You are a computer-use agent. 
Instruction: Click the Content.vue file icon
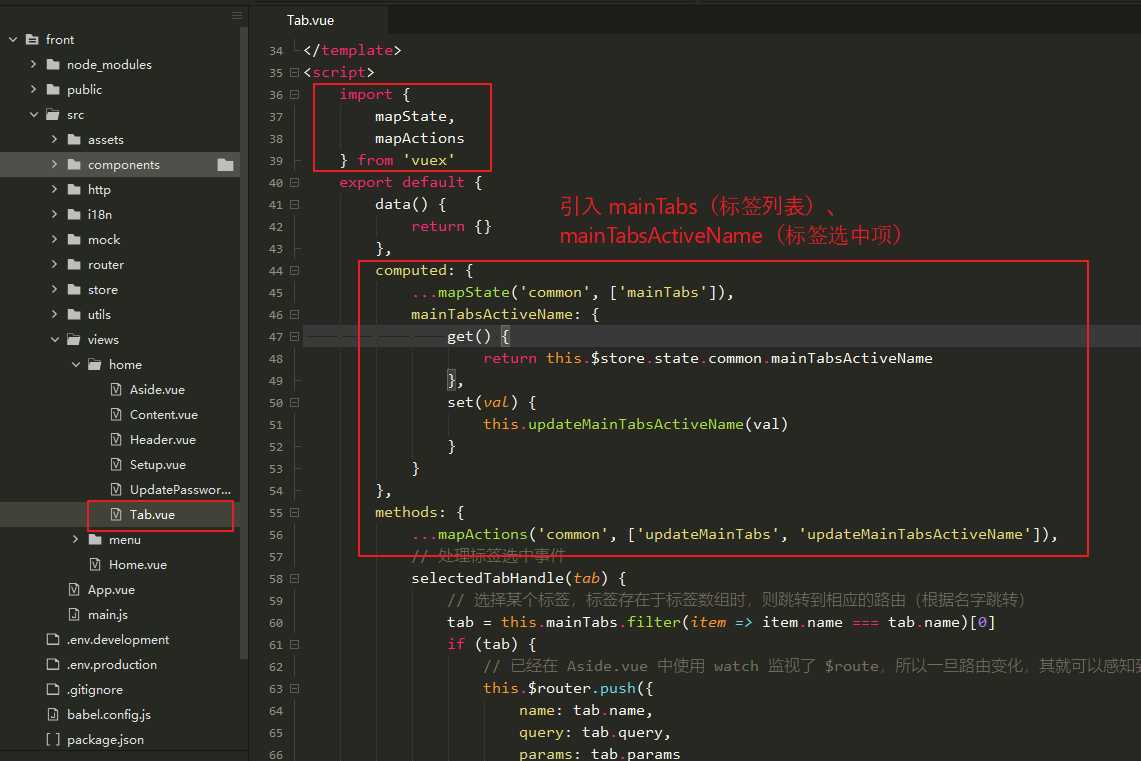(x=116, y=414)
